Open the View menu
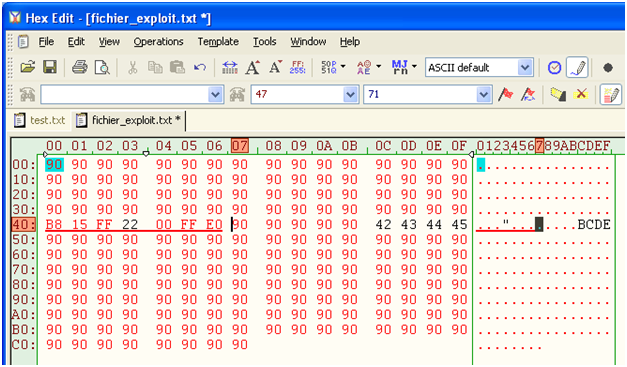Viewport: 627px width, 367px height. pyautogui.click(x=109, y=42)
